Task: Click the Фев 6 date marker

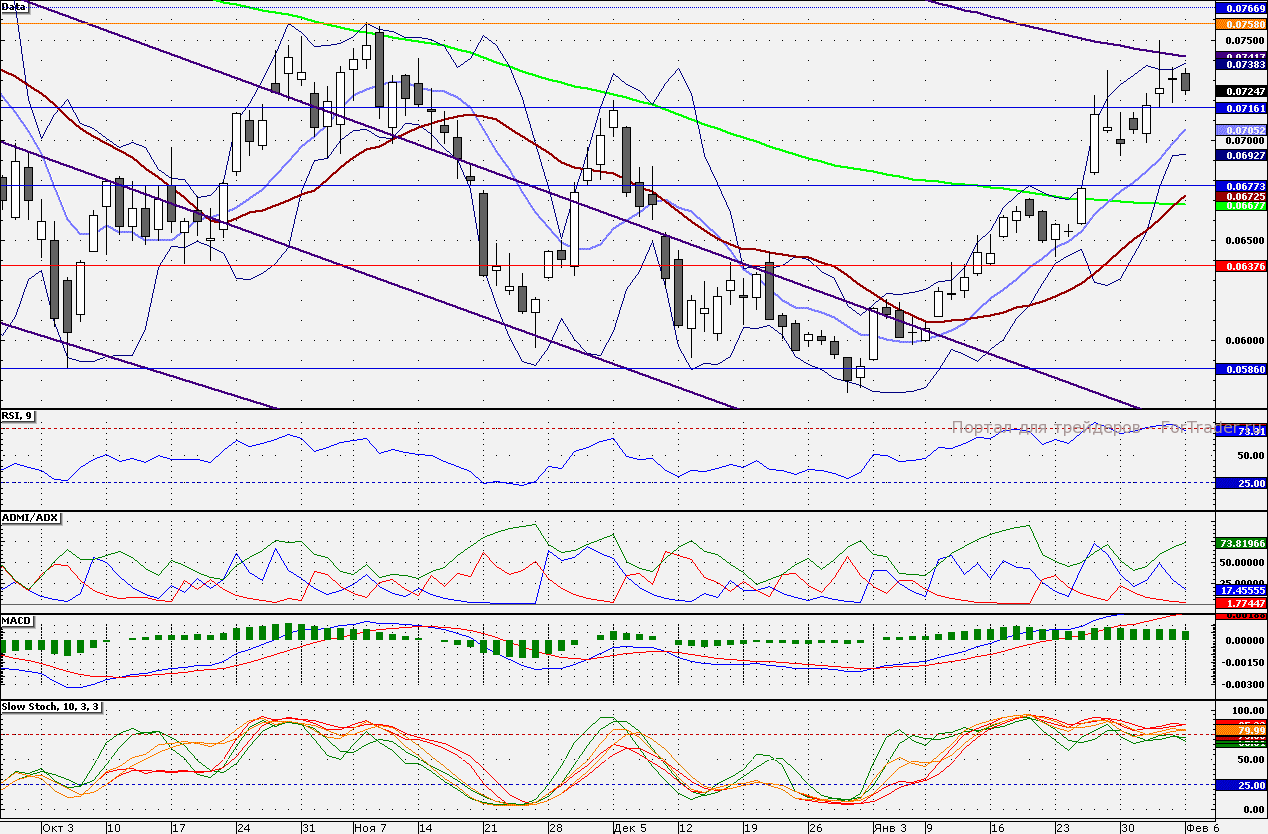Action: (1203, 827)
